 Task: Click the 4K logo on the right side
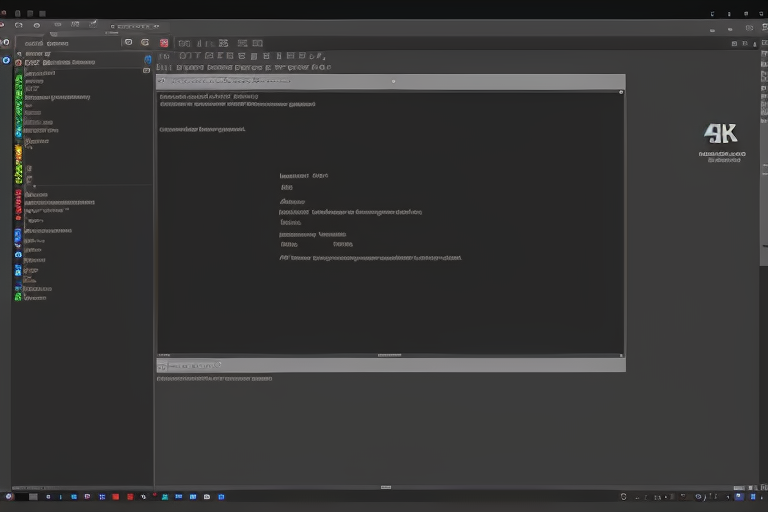[x=720, y=134]
